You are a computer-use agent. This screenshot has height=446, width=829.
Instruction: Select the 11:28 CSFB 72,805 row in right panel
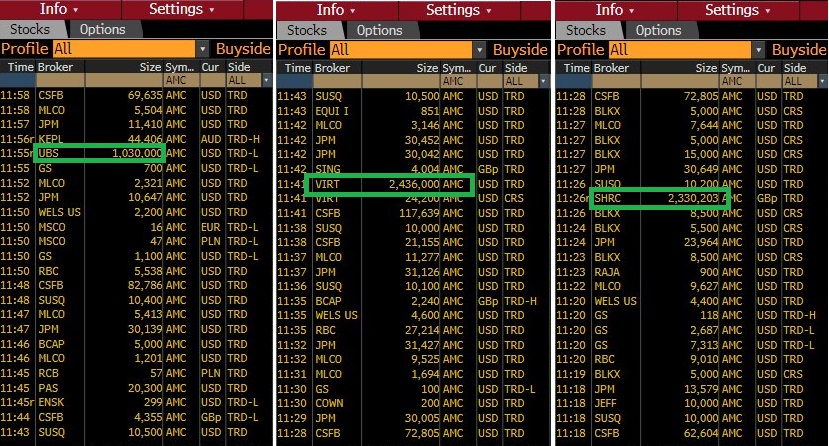(x=692, y=96)
